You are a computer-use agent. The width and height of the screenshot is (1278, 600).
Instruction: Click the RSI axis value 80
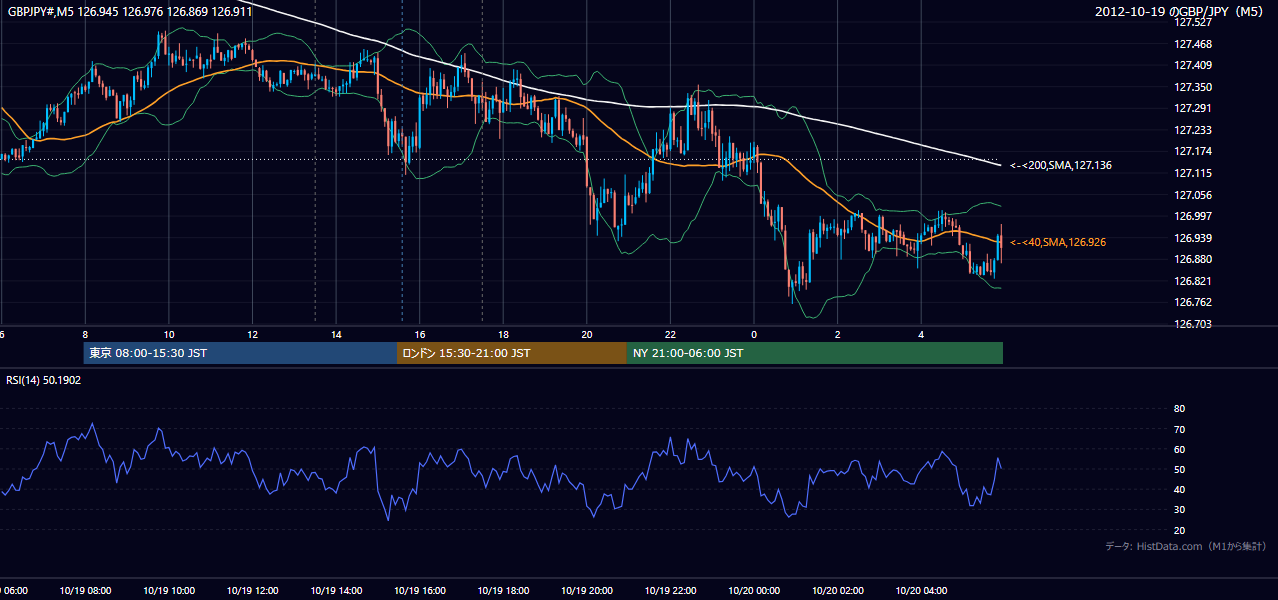[1179, 409]
